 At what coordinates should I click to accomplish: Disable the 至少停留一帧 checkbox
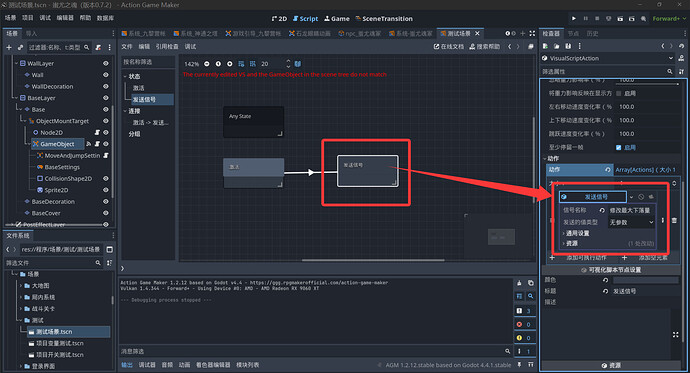tap(619, 147)
